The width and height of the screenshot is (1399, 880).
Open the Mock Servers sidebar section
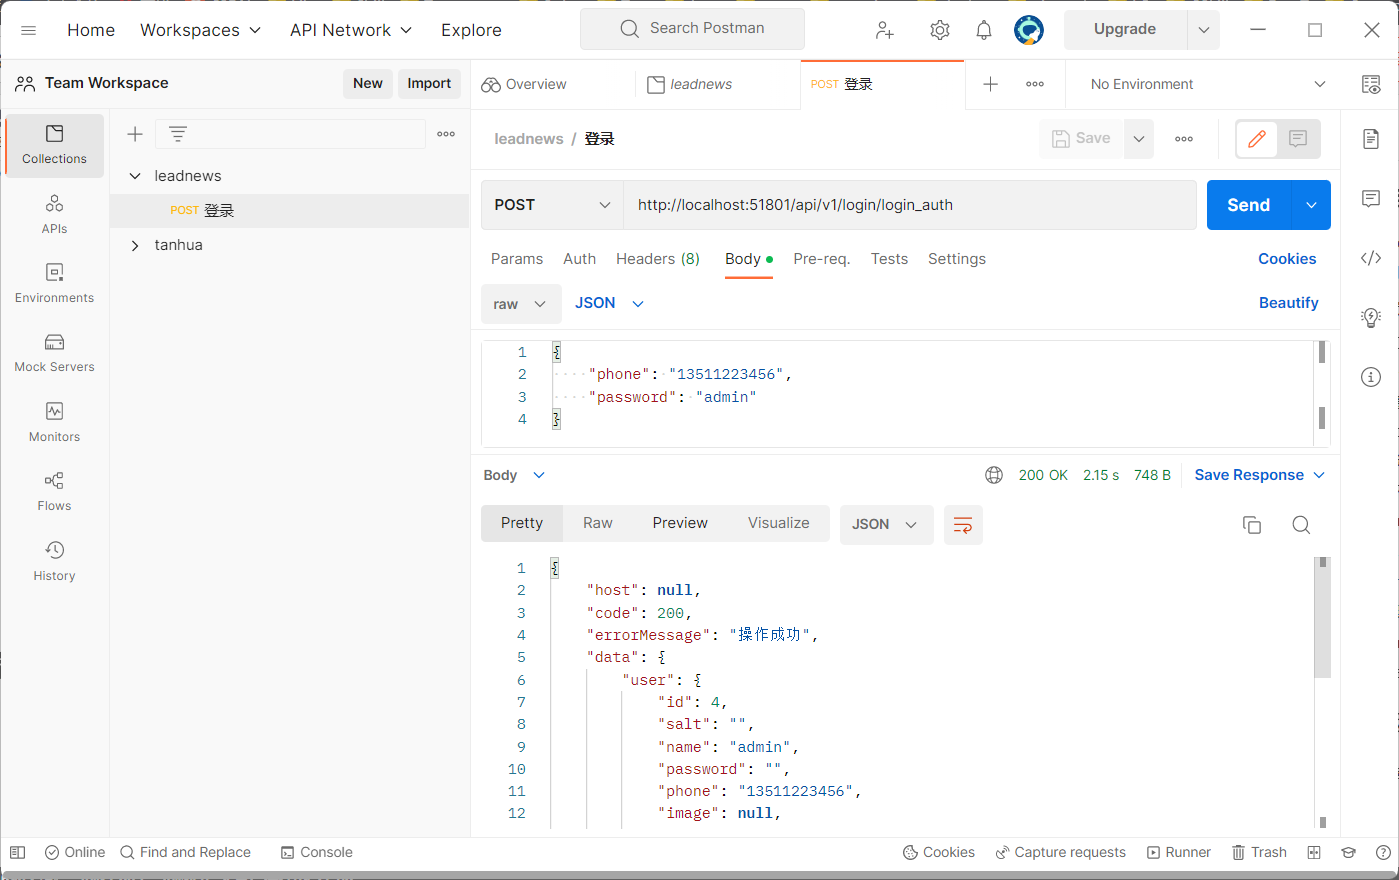(55, 353)
